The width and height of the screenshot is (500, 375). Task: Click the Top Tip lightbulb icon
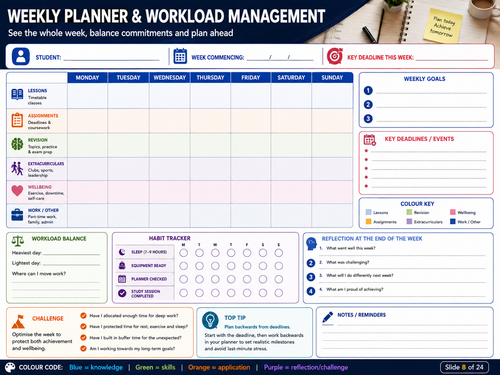pos(210,320)
